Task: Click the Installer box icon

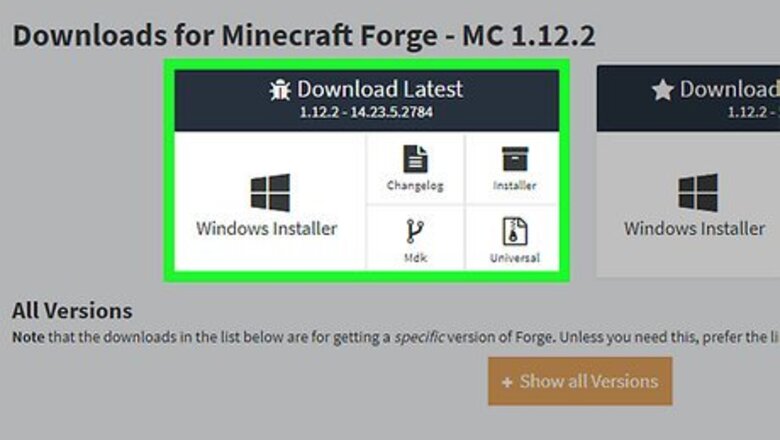Action: click(515, 159)
